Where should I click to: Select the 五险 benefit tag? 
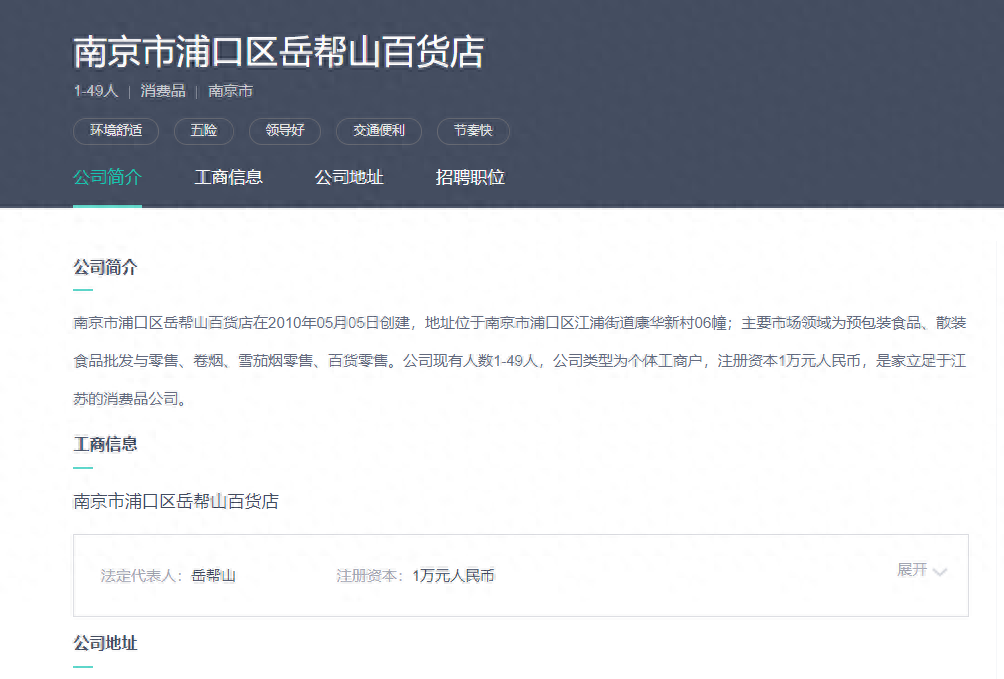pyautogui.click(x=203, y=131)
